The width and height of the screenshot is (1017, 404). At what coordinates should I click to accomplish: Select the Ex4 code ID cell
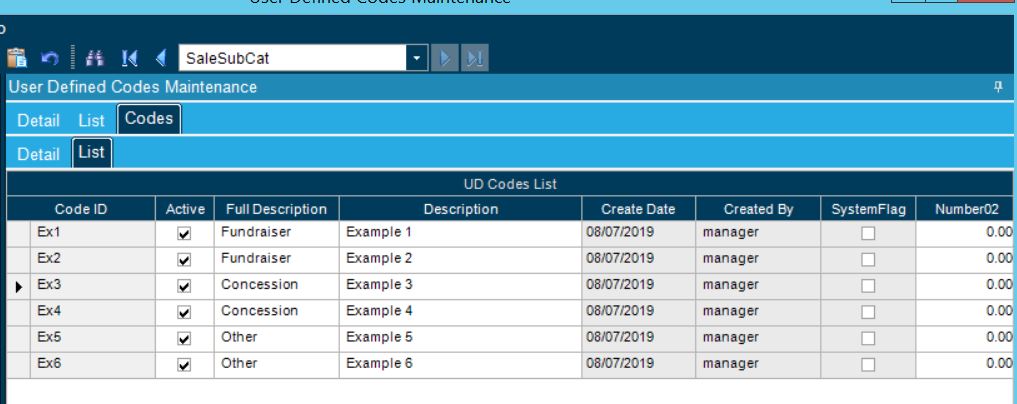tap(93, 313)
